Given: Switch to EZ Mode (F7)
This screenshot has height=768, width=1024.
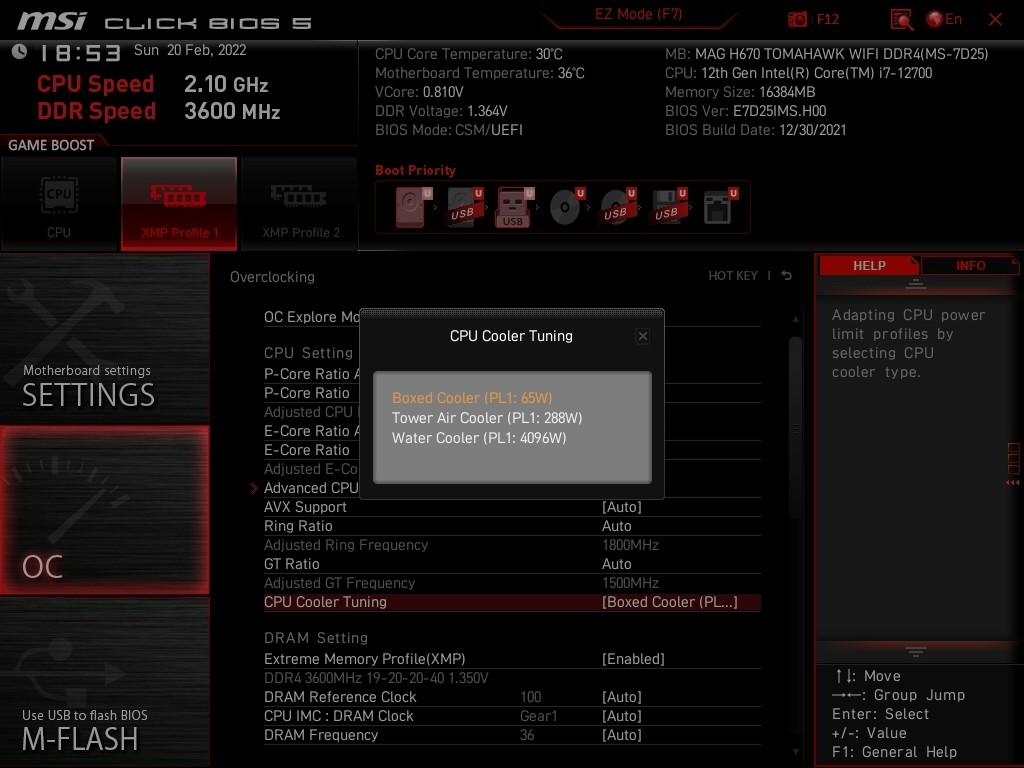Looking at the screenshot, I should click(638, 14).
